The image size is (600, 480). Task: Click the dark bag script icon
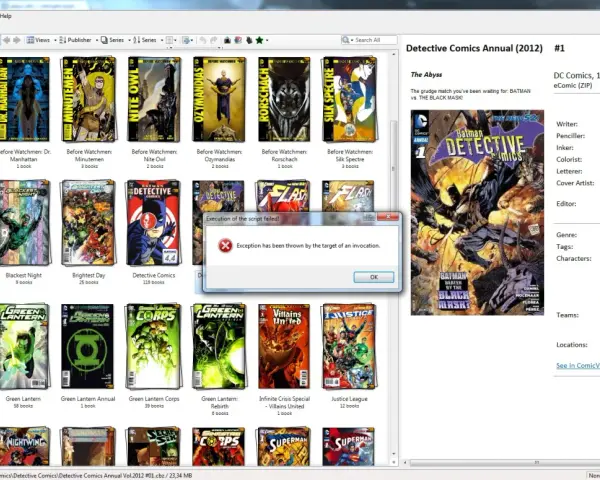(x=227, y=40)
